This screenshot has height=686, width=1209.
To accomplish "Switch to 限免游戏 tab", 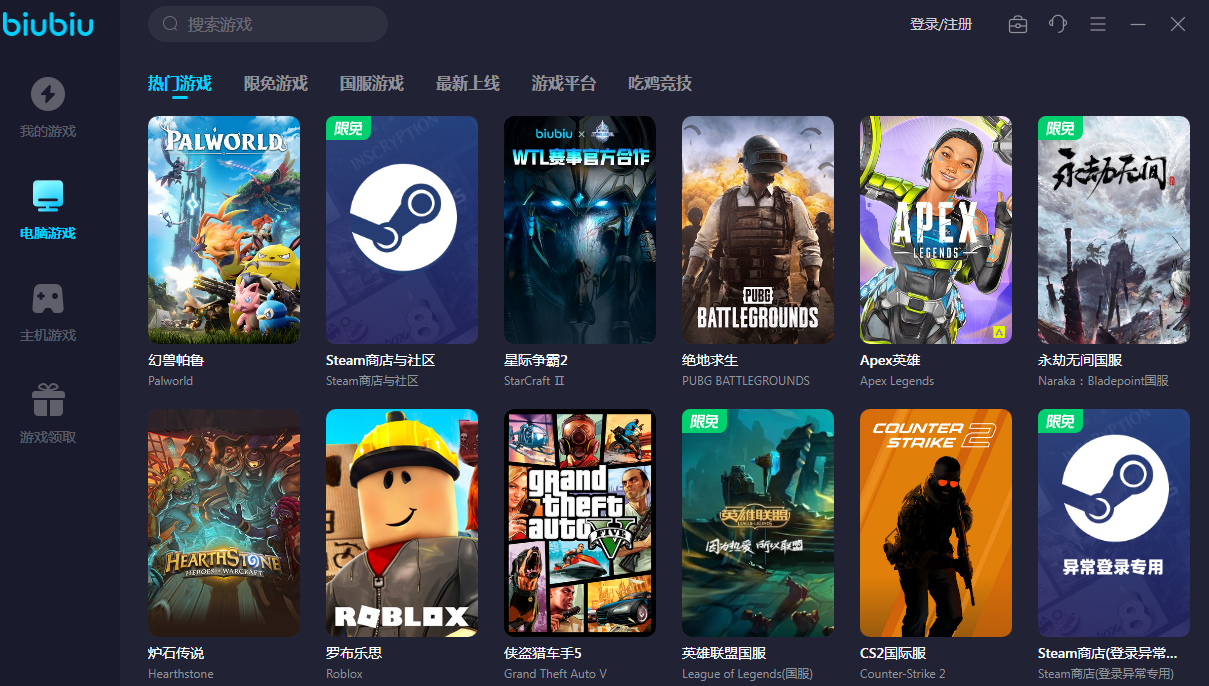I will tap(276, 83).
